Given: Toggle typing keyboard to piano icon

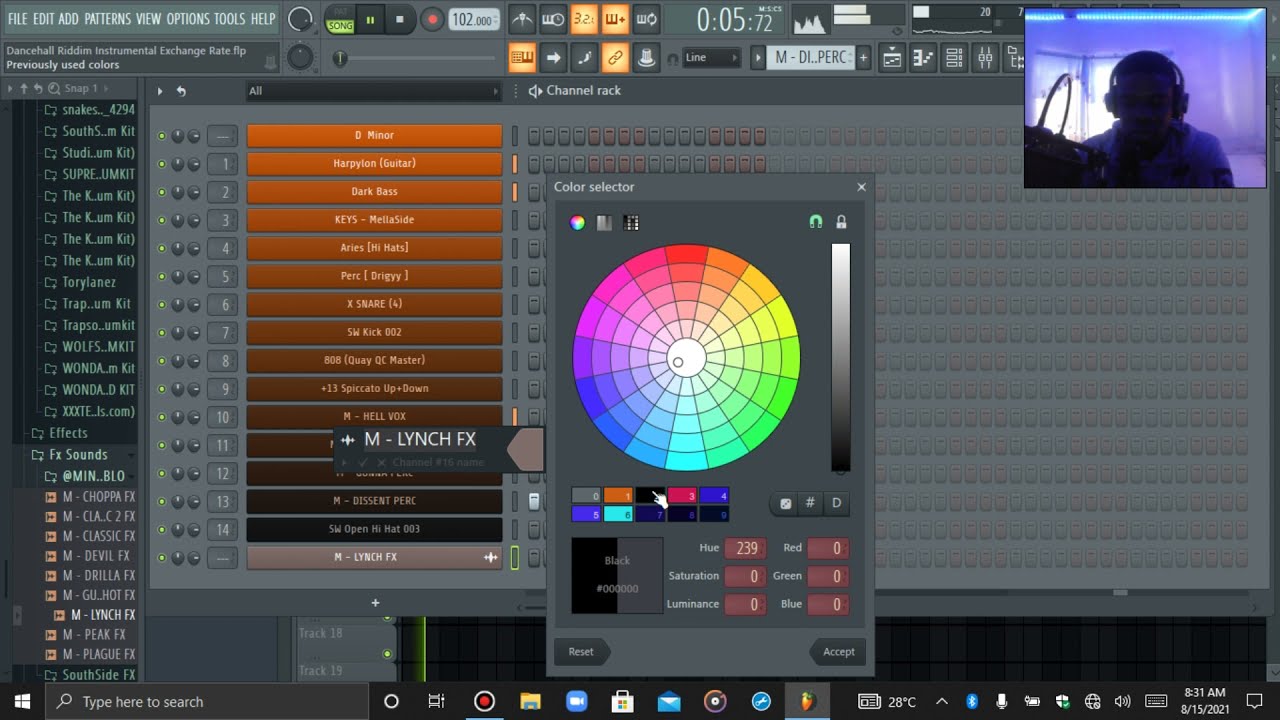Looking at the screenshot, I should tap(522, 58).
